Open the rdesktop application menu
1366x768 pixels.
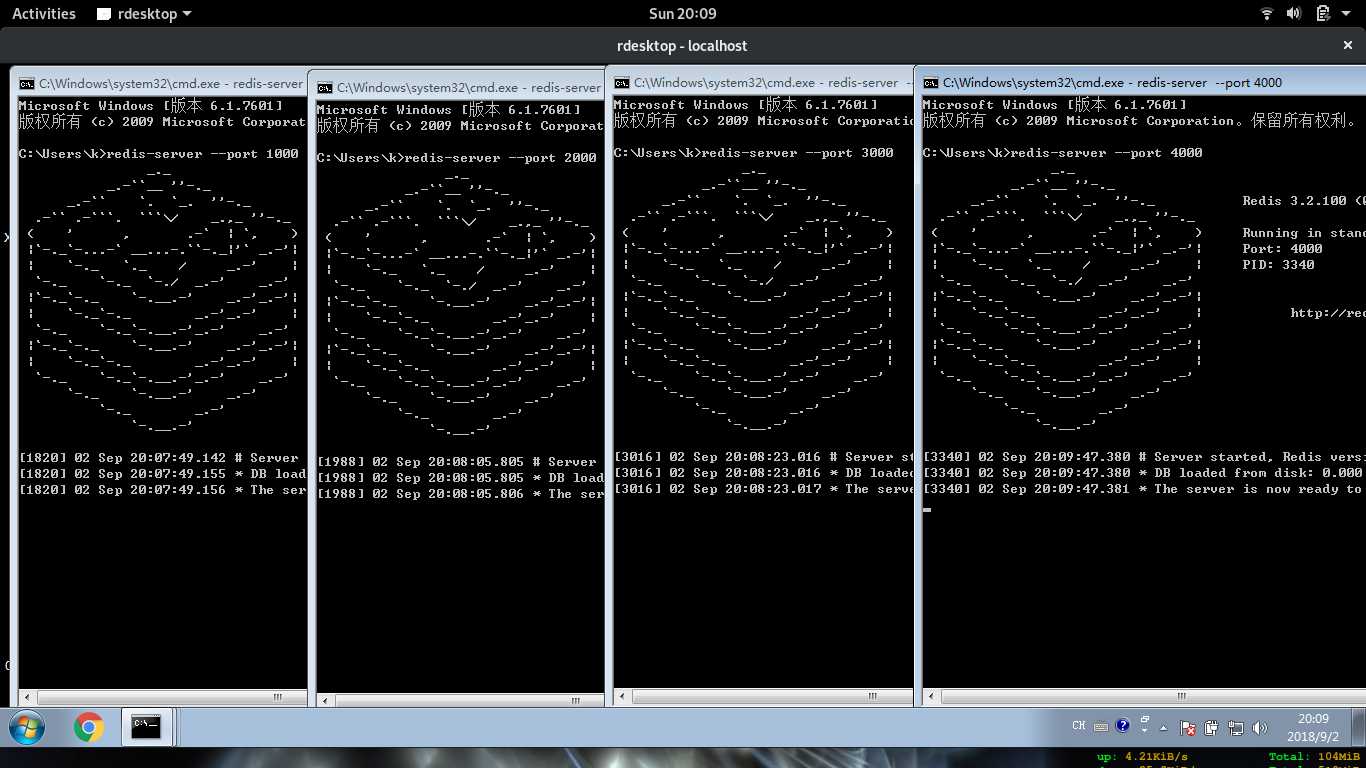(x=144, y=13)
